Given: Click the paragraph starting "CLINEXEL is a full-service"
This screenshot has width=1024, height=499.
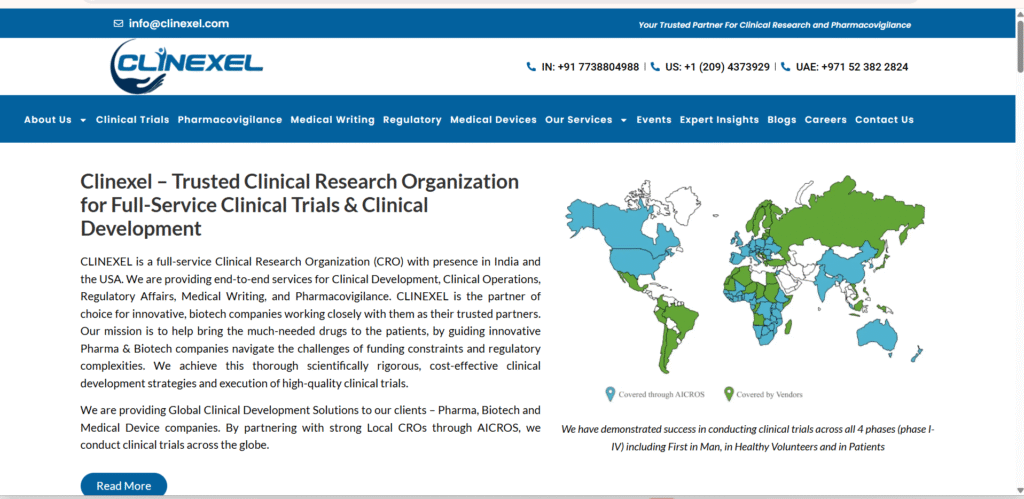Looking at the screenshot, I should pyautogui.click(x=310, y=322).
